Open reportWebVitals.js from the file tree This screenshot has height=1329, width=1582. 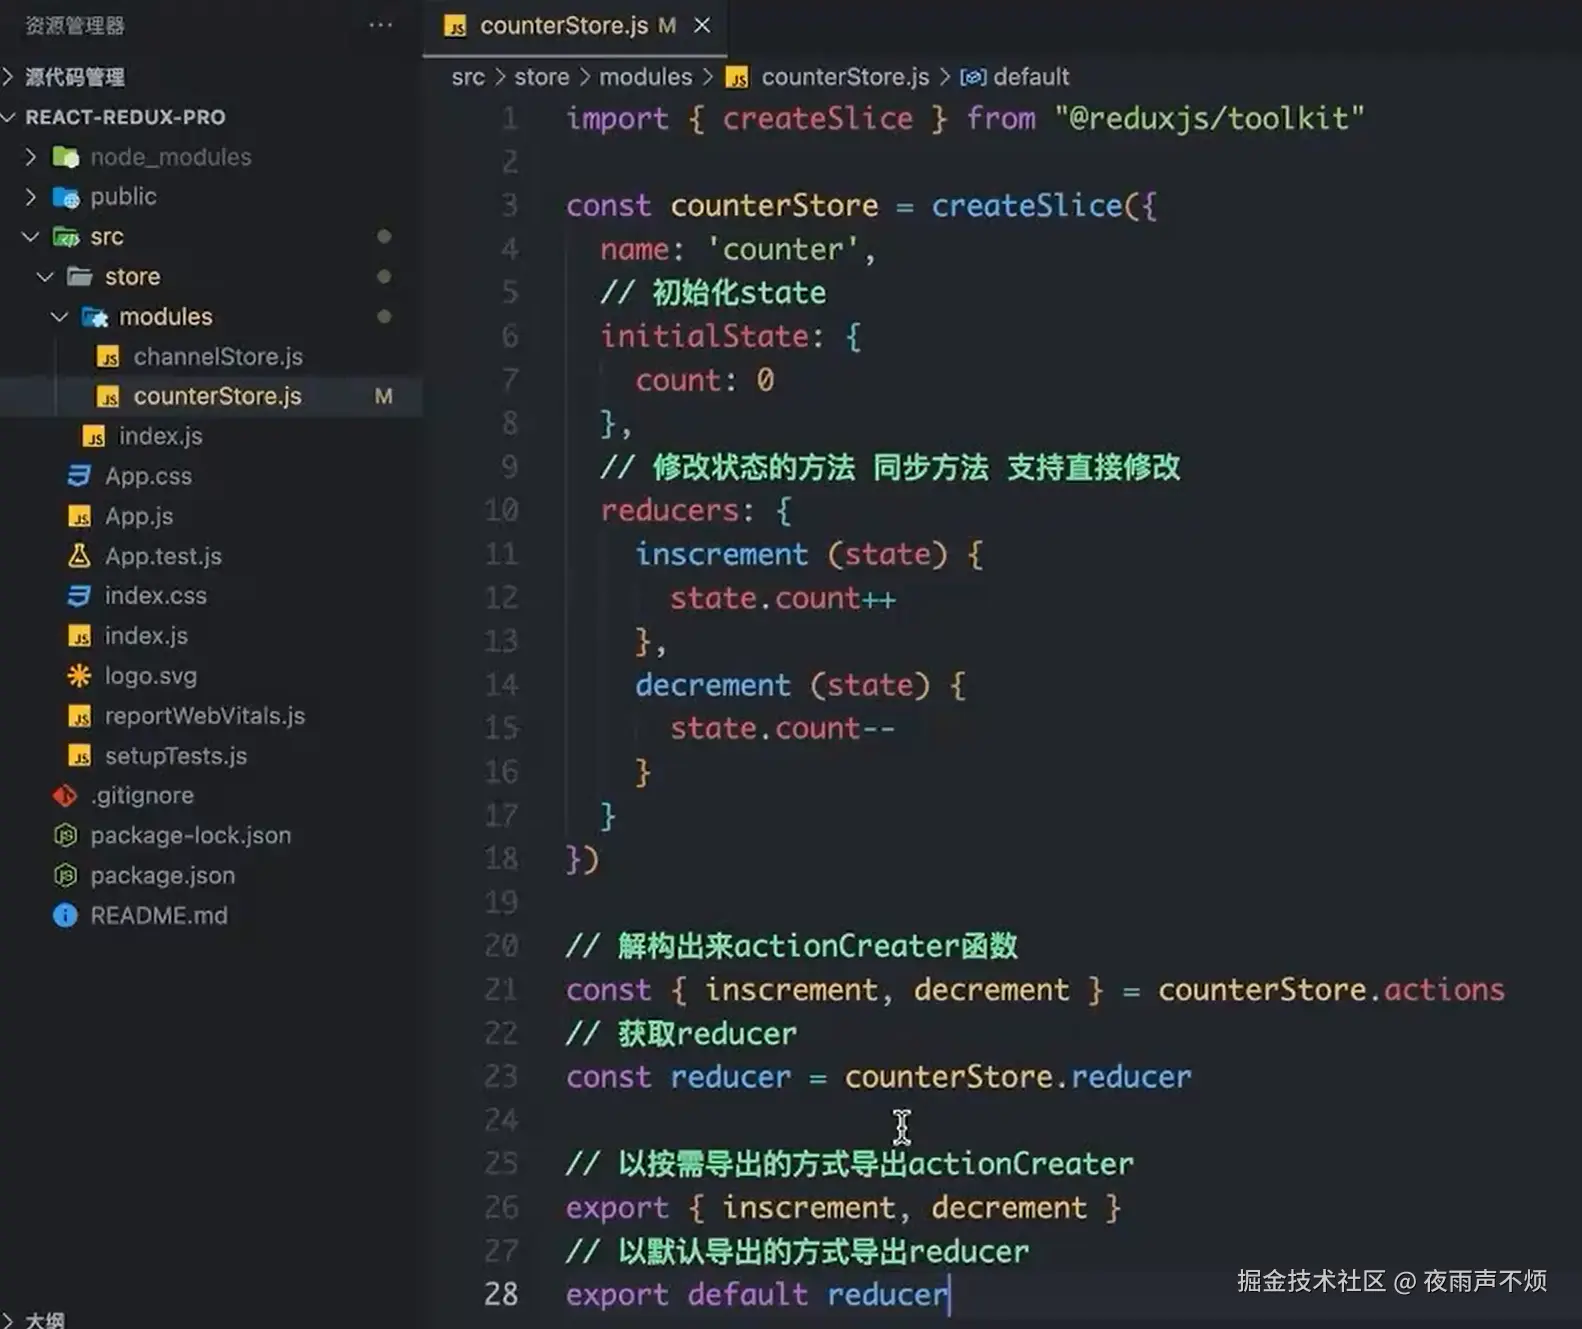pos(205,716)
